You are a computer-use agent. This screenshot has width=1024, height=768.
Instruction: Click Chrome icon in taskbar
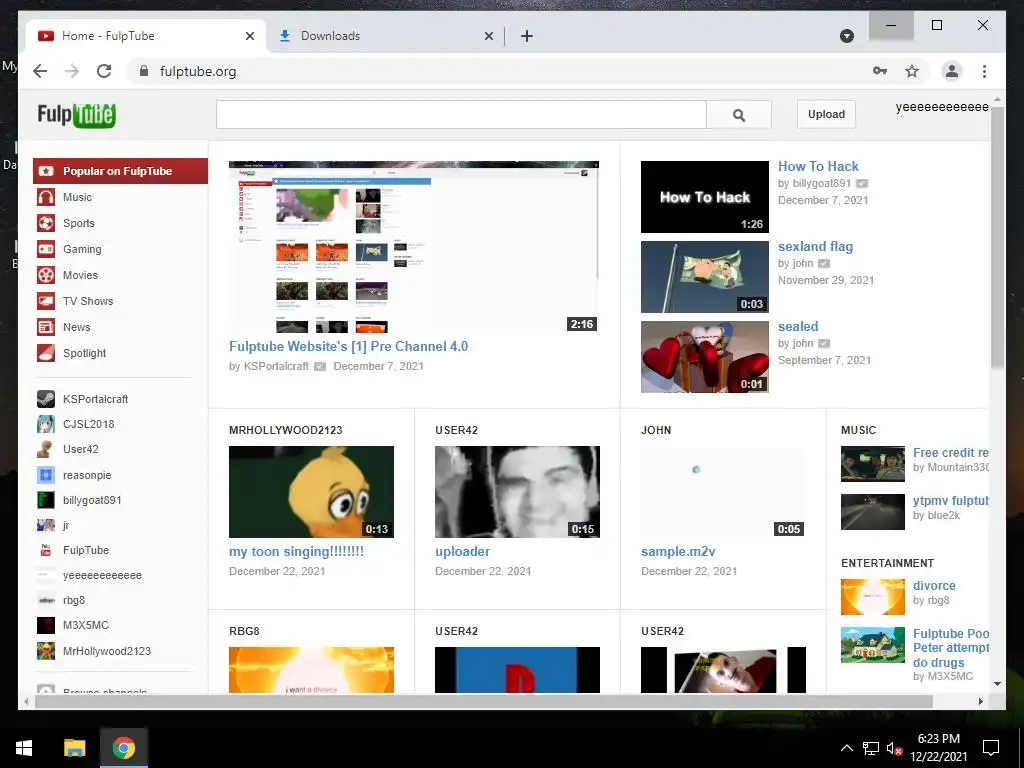tap(123, 748)
